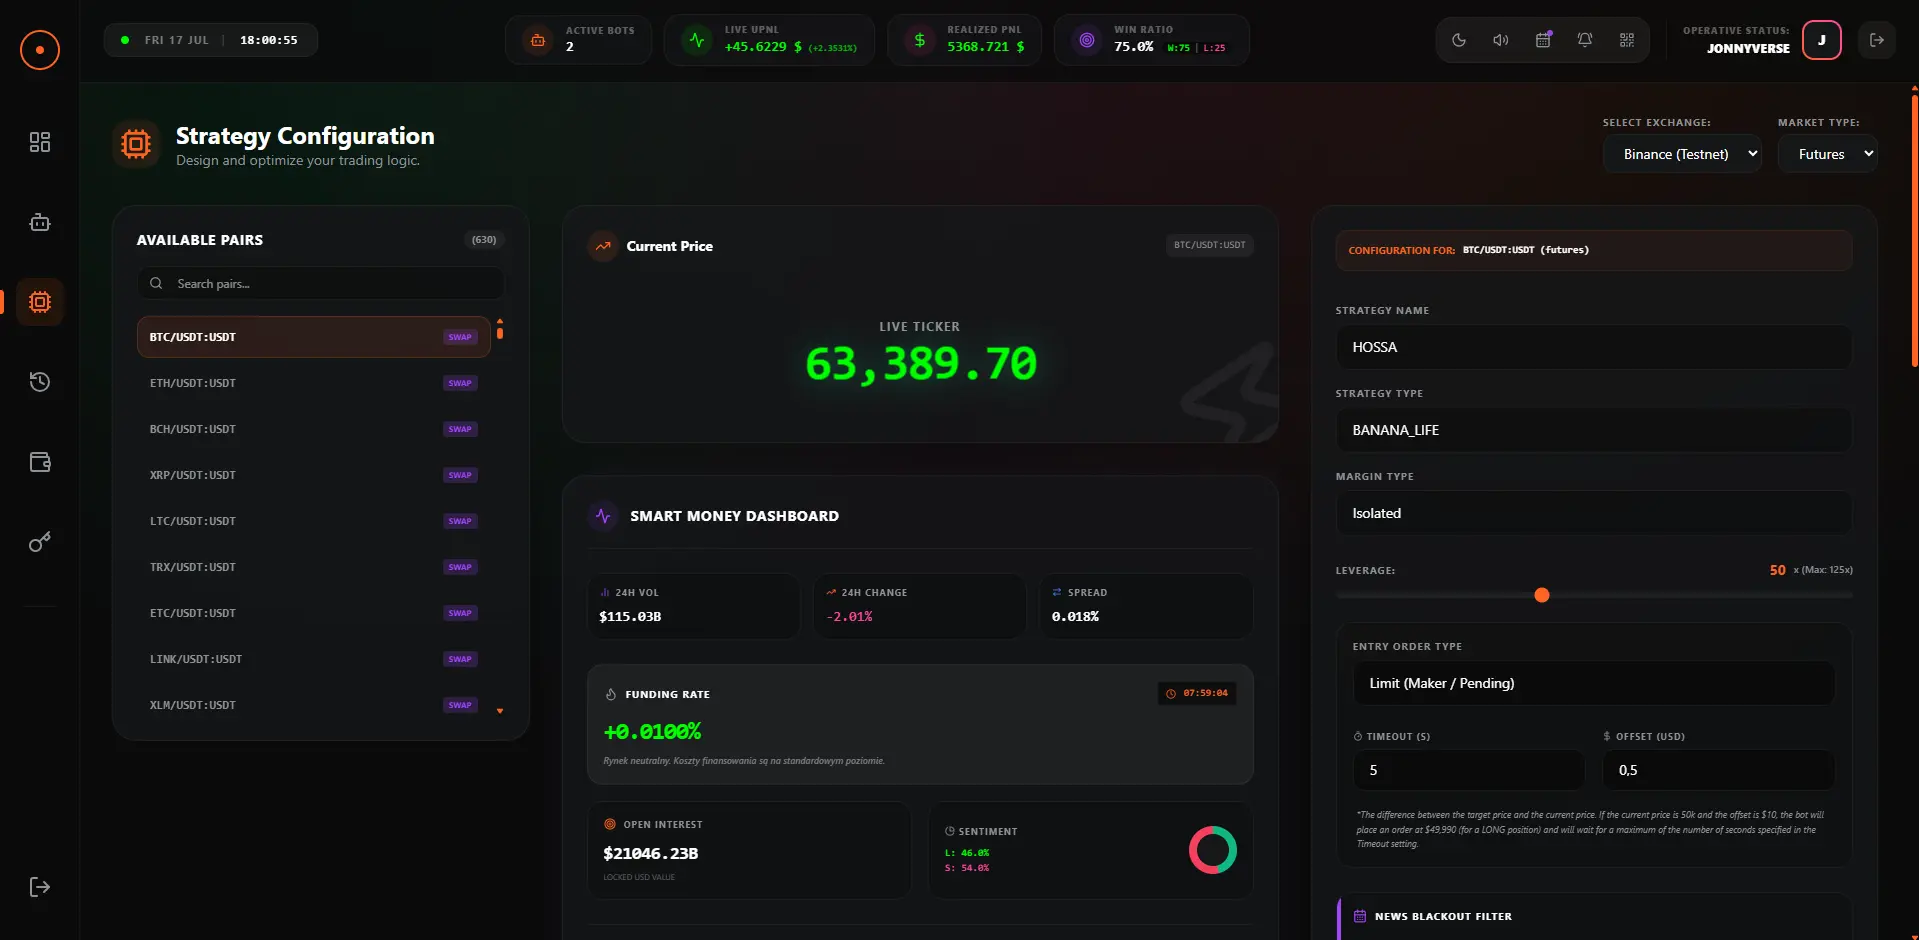Screen dimensions: 1919x940
Task: Click the Strategy Configuration chip icon
Action: pos(136,145)
